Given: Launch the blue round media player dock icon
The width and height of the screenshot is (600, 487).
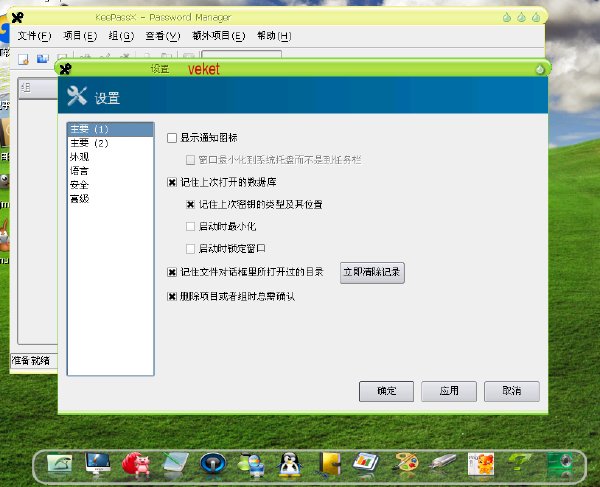Looking at the screenshot, I should [213, 463].
